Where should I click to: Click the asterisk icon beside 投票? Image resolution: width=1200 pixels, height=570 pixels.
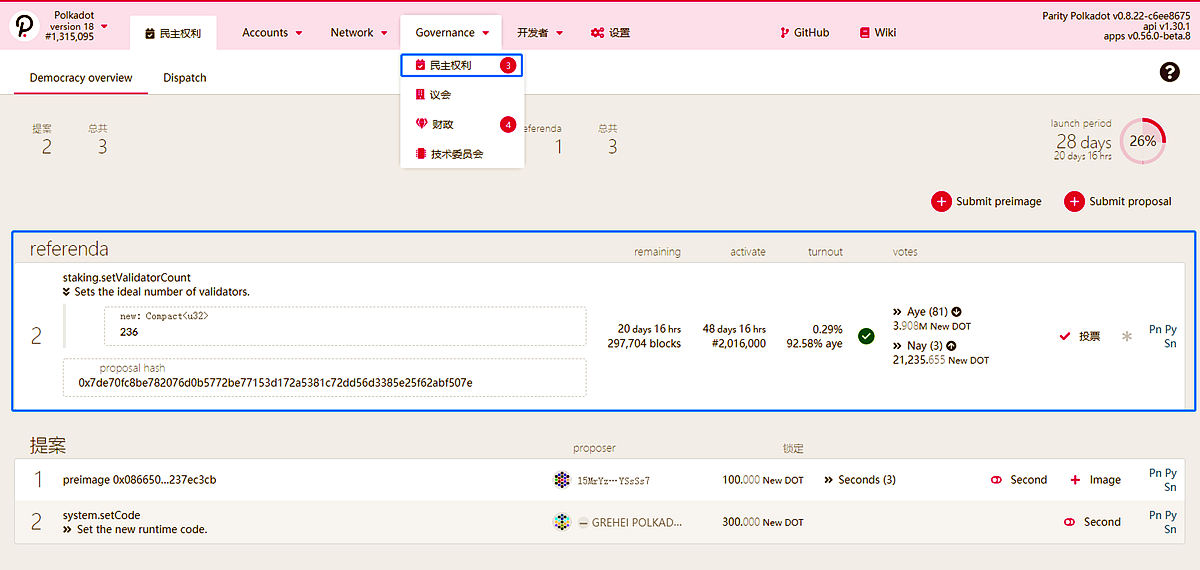(x=1127, y=336)
